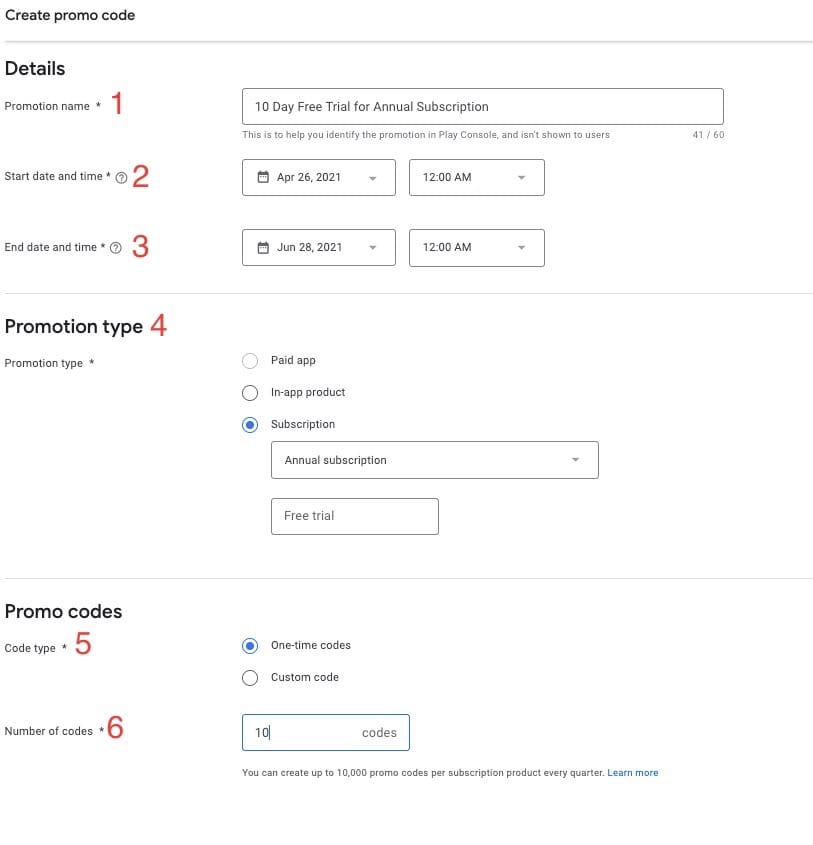Enable the One-time codes option
813x845 pixels.
tap(250, 645)
